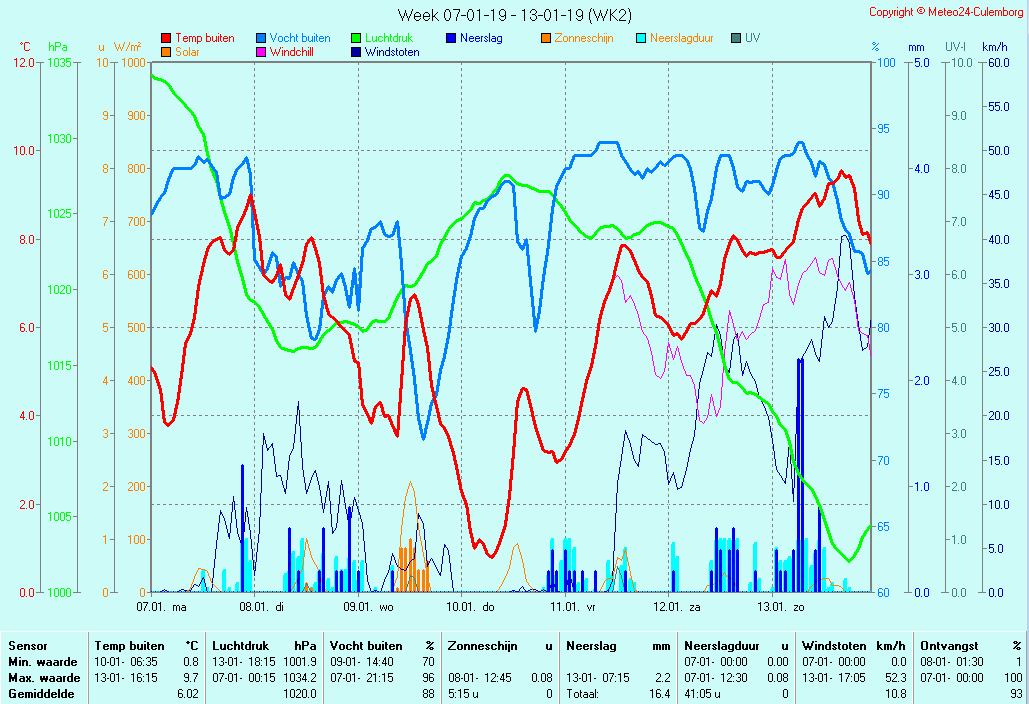
Task: Click the green Luchtdruk legend swatch
Action: [356, 39]
